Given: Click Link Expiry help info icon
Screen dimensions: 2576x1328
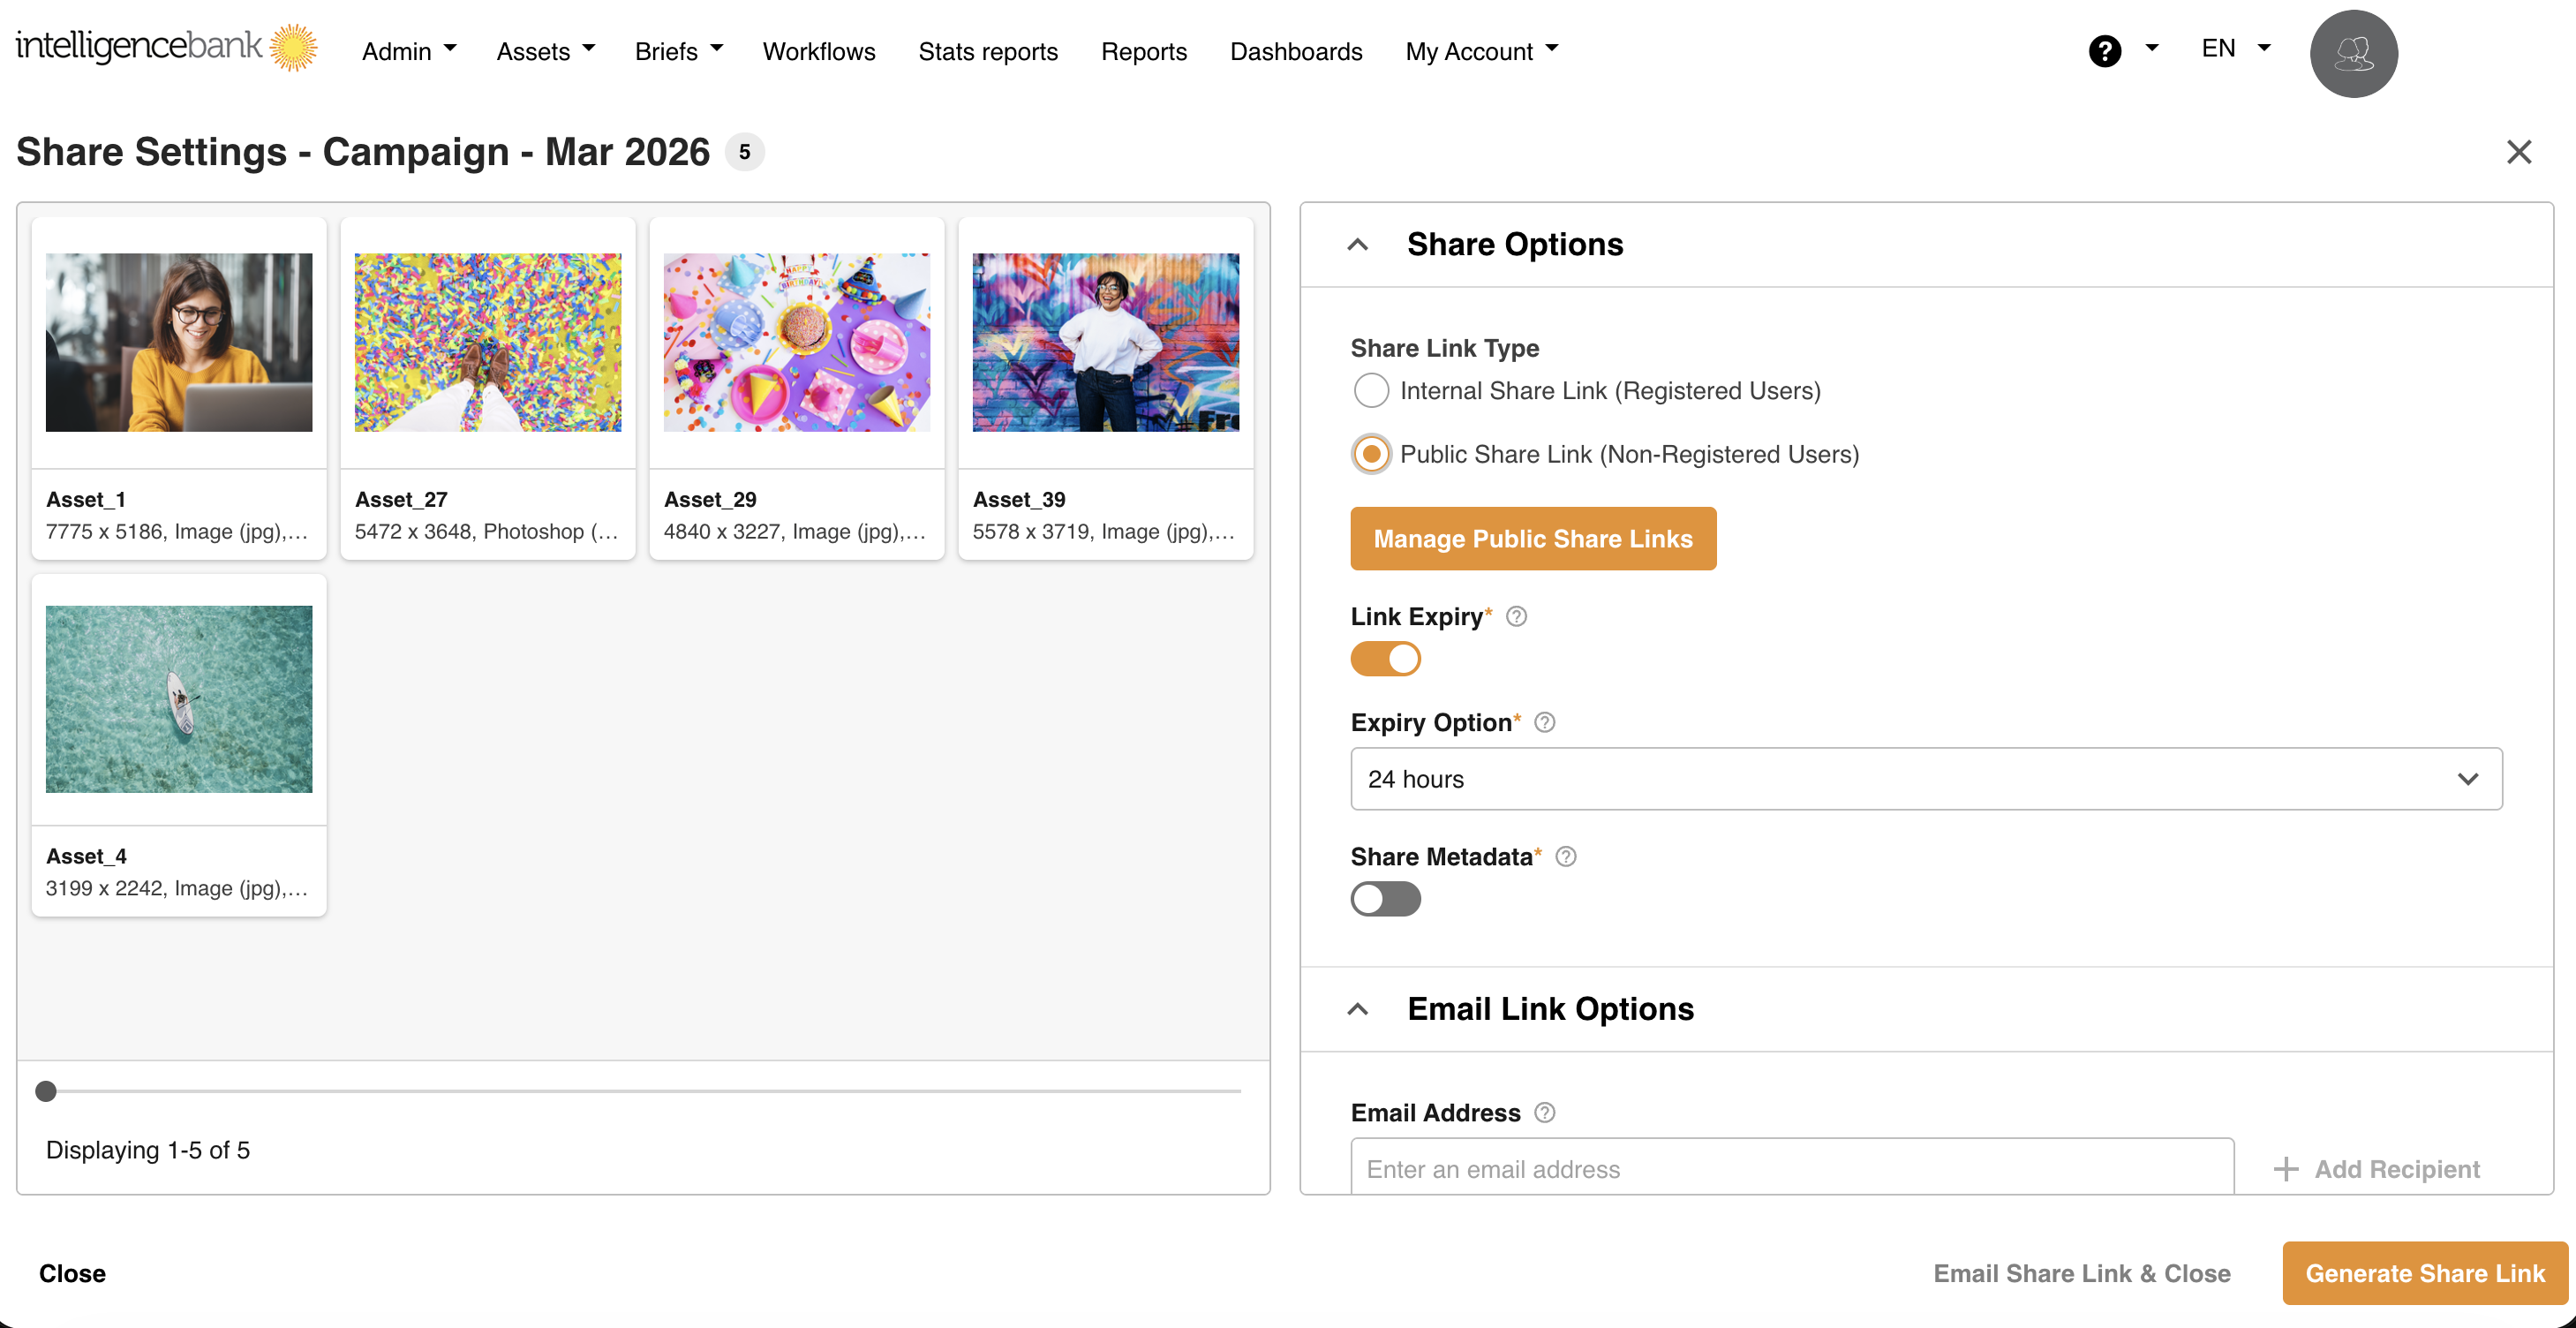Looking at the screenshot, I should click(1516, 616).
